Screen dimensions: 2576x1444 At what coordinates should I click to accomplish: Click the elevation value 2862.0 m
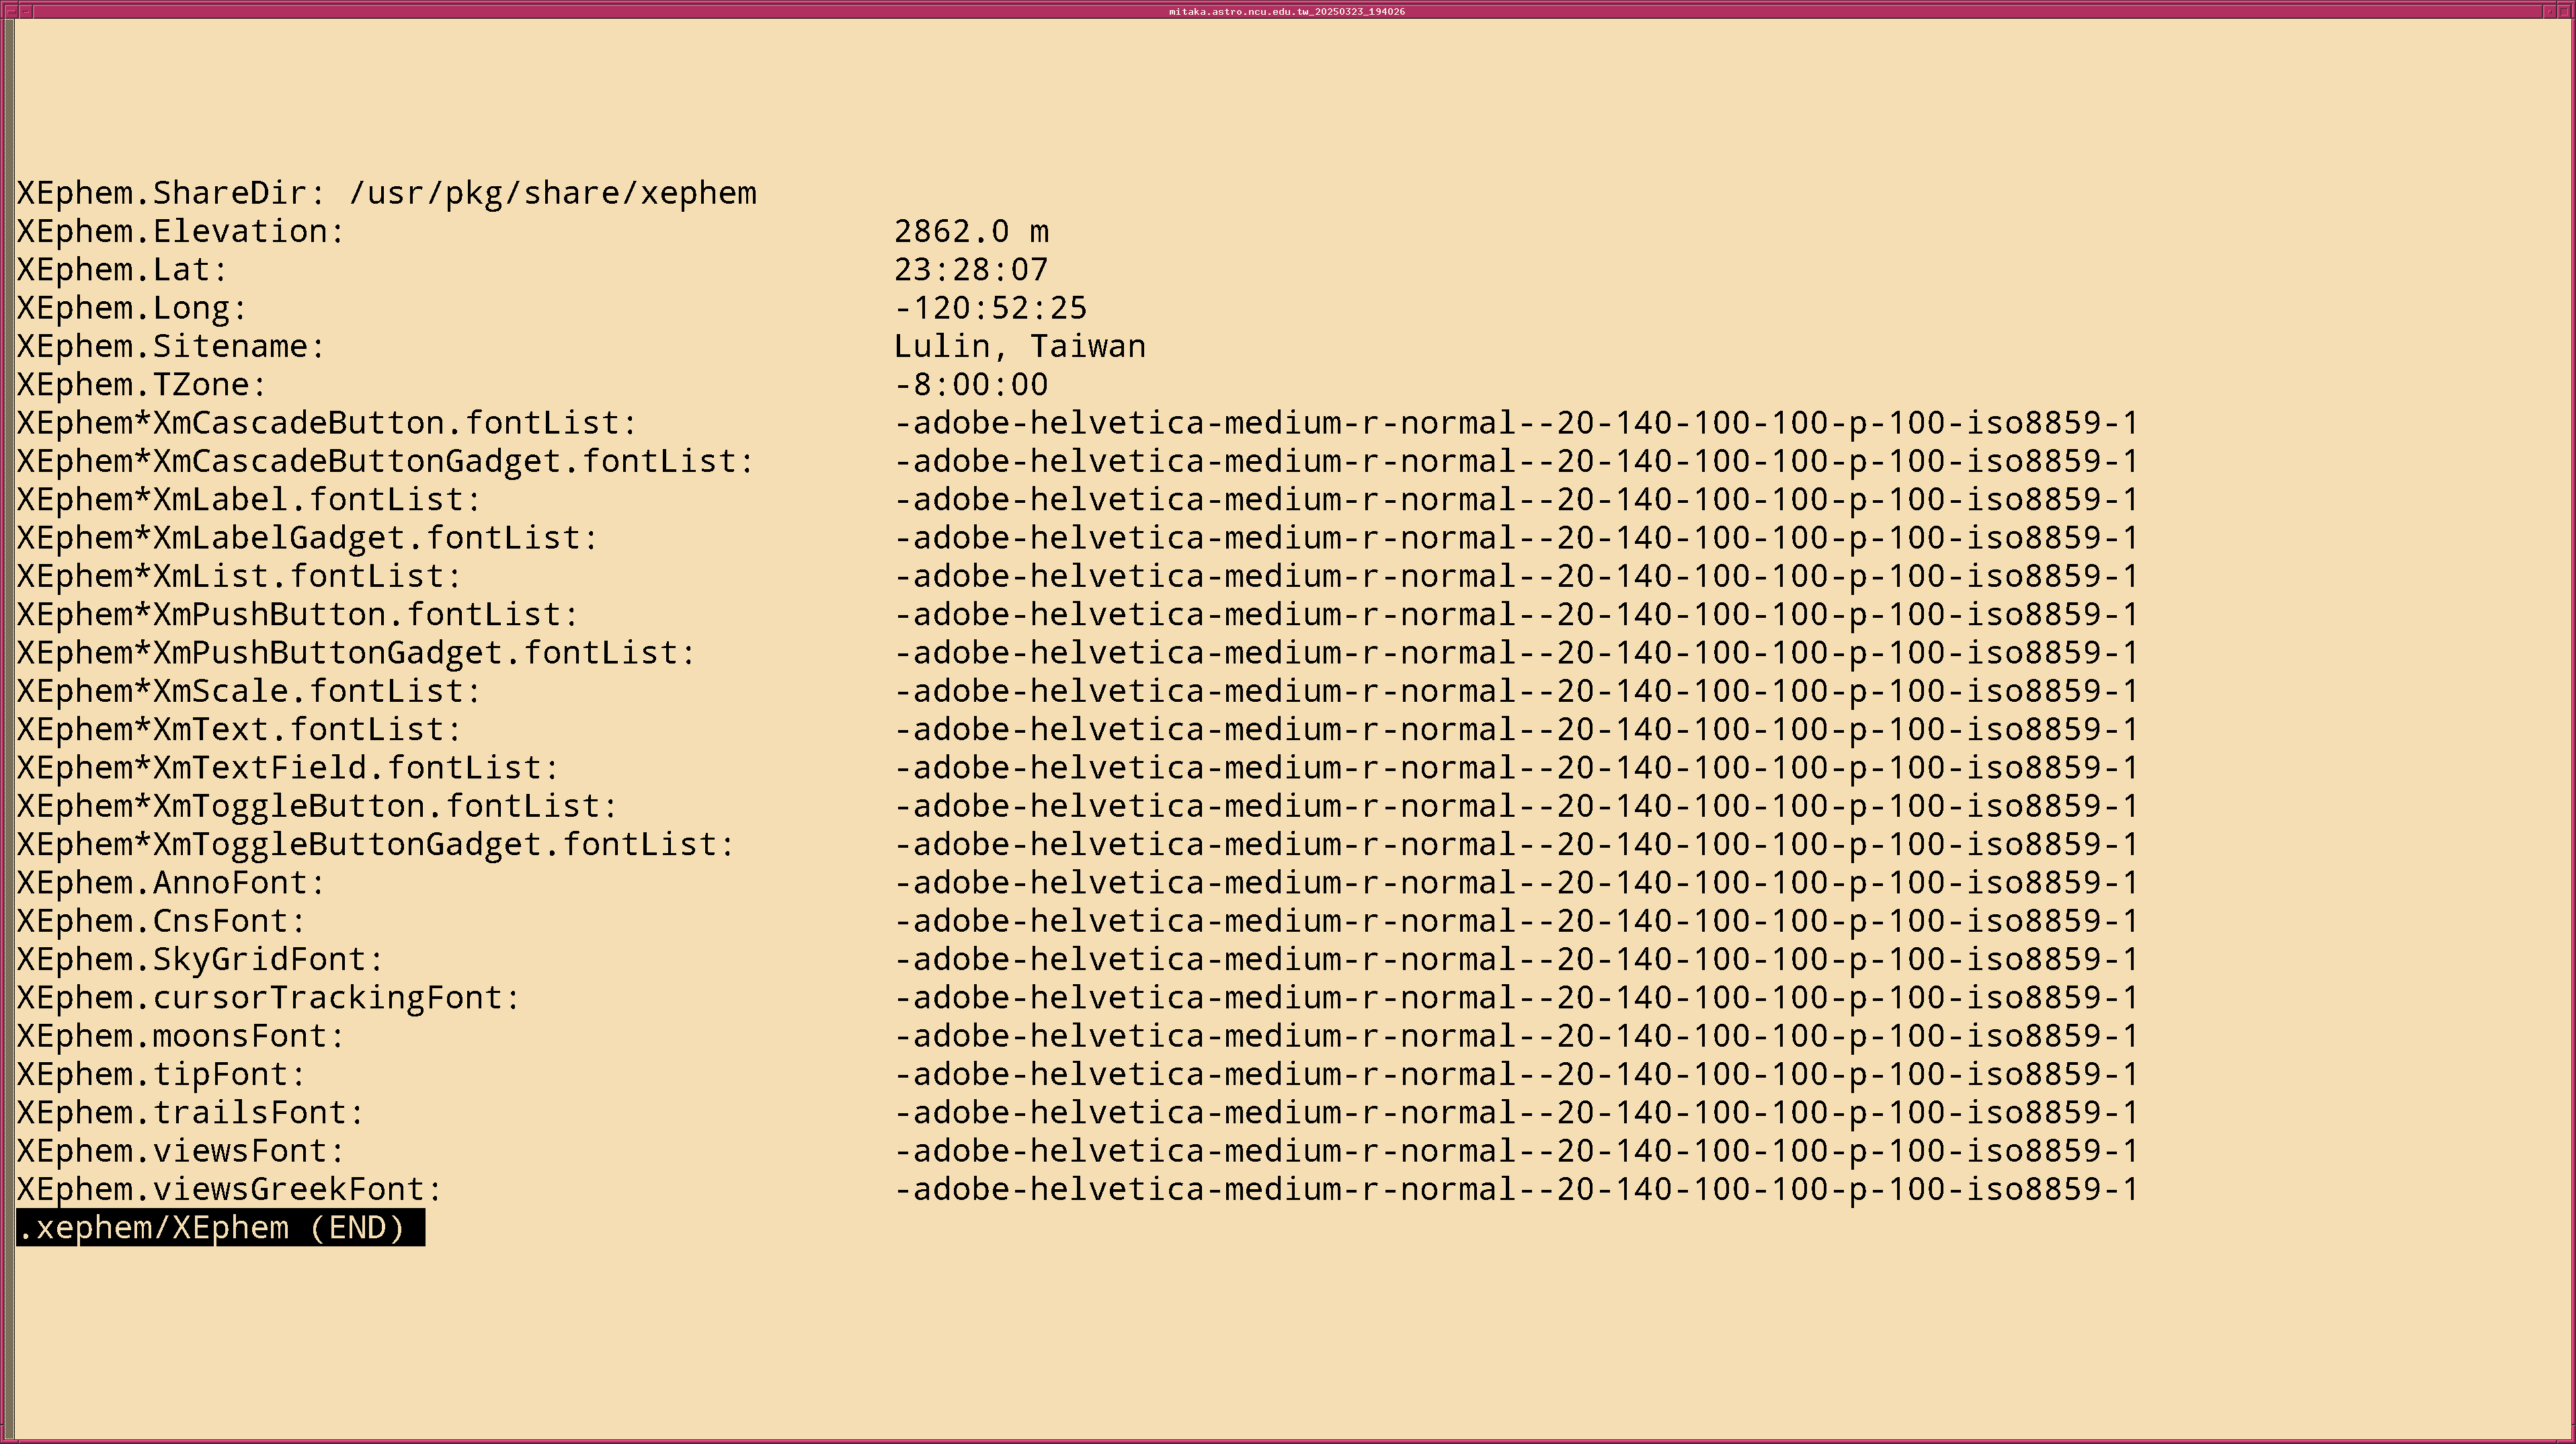[x=971, y=232]
